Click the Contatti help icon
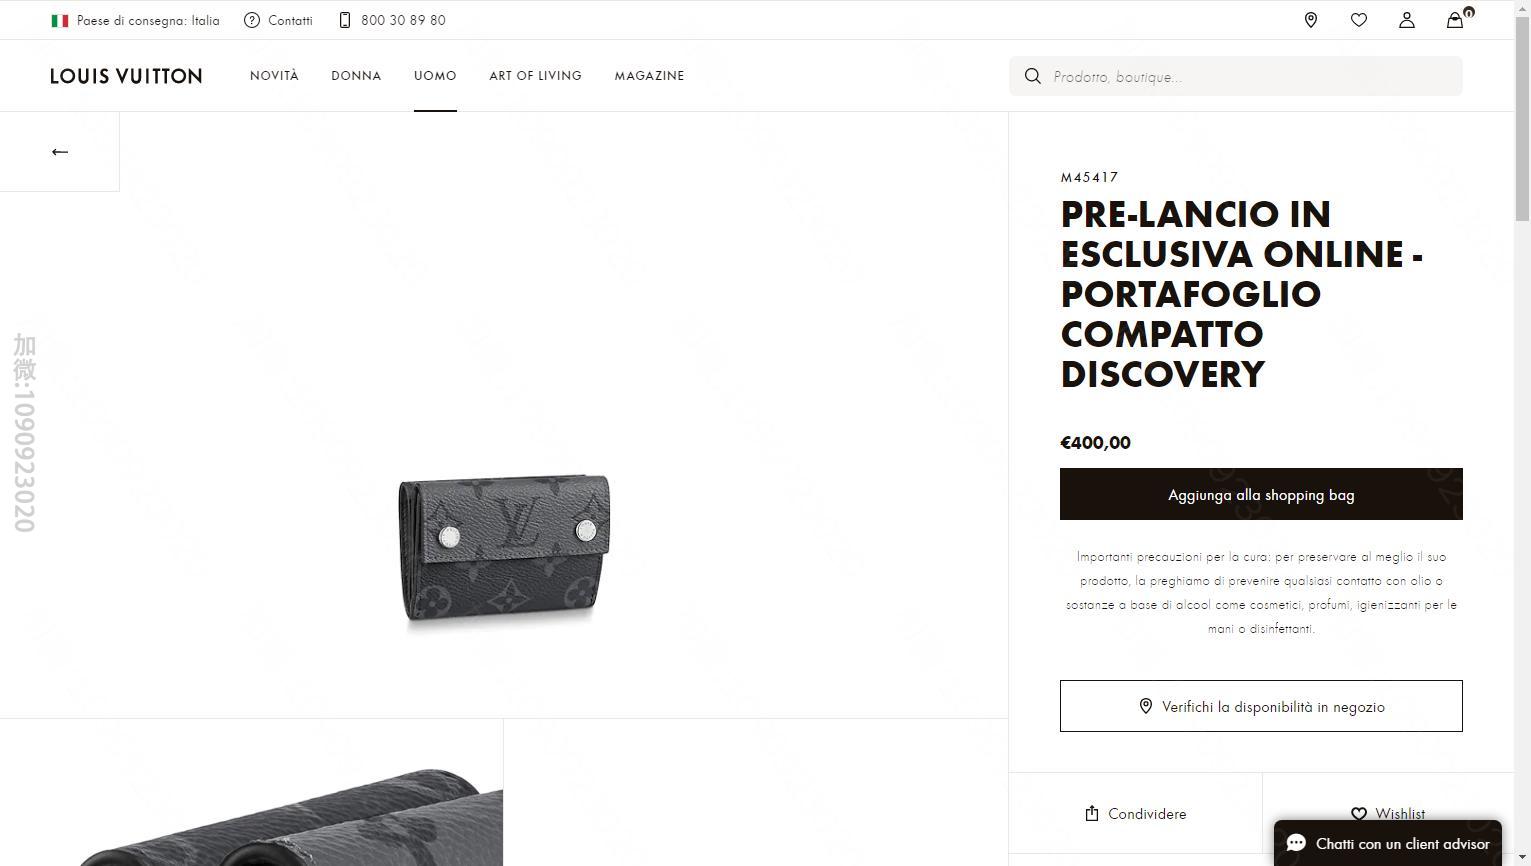This screenshot has height=866, width=1531. [x=252, y=20]
